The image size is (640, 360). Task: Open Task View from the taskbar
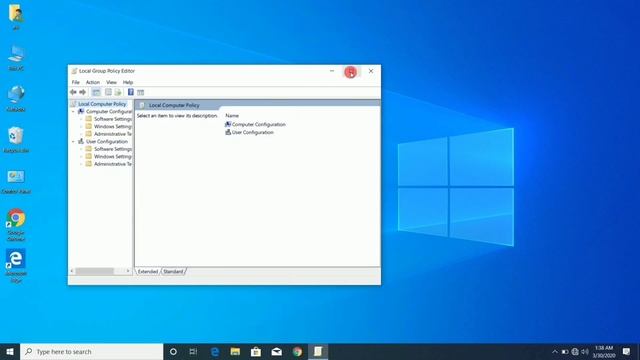[x=193, y=351]
